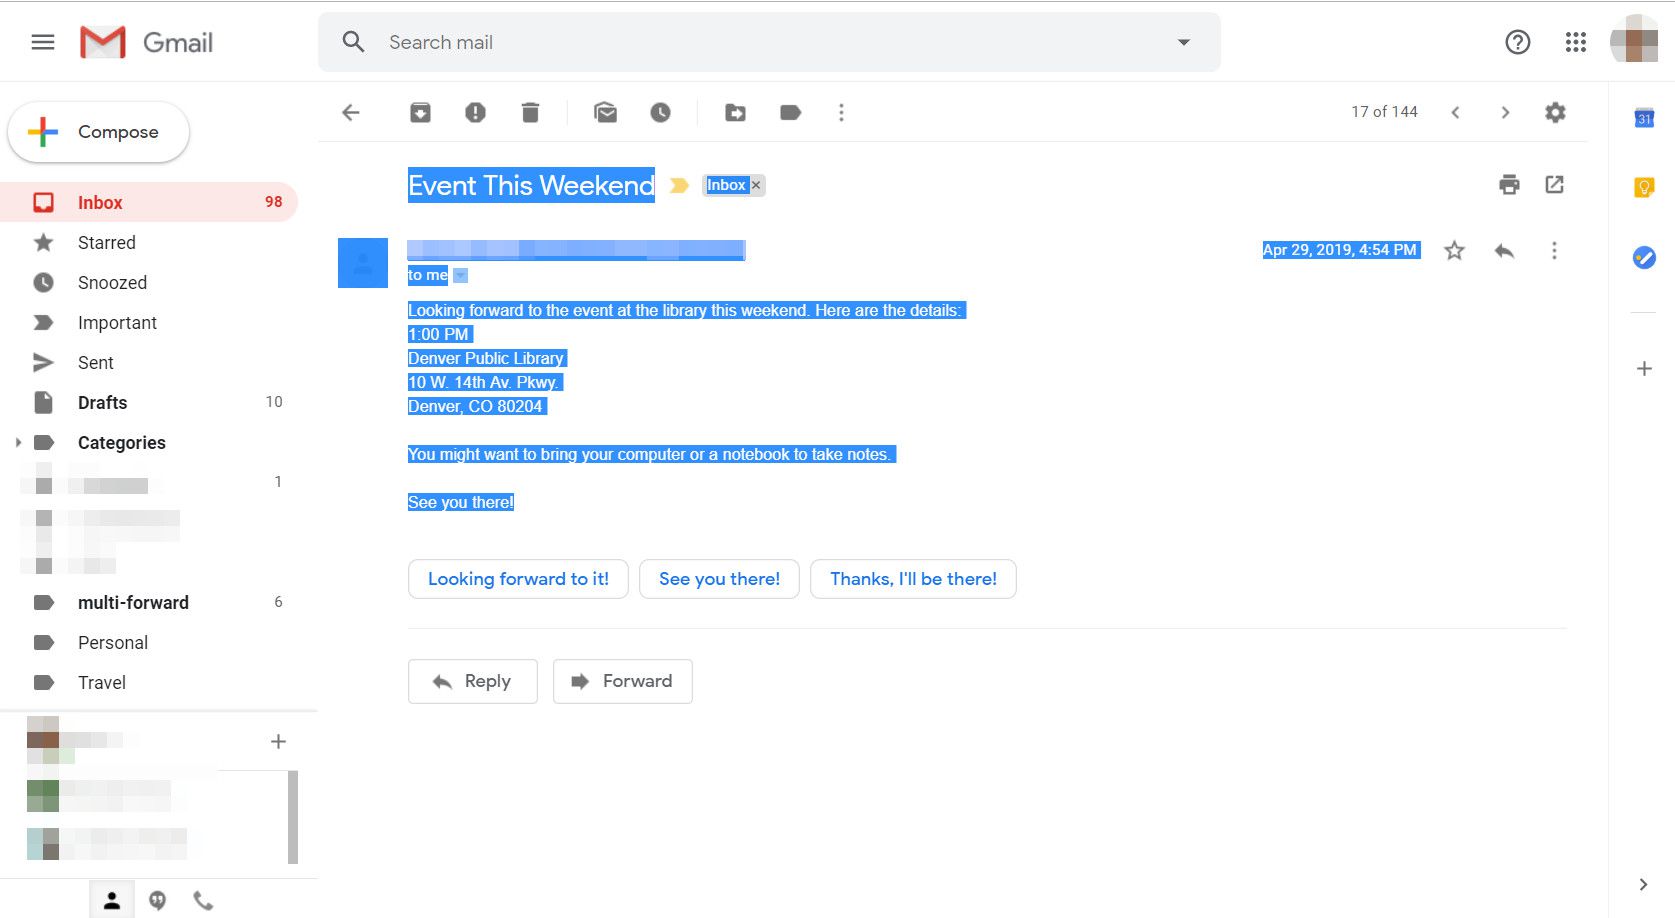Screen dimensions: 1675x918
Task: Open toolbar More options menu
Action: coord(841,112)
